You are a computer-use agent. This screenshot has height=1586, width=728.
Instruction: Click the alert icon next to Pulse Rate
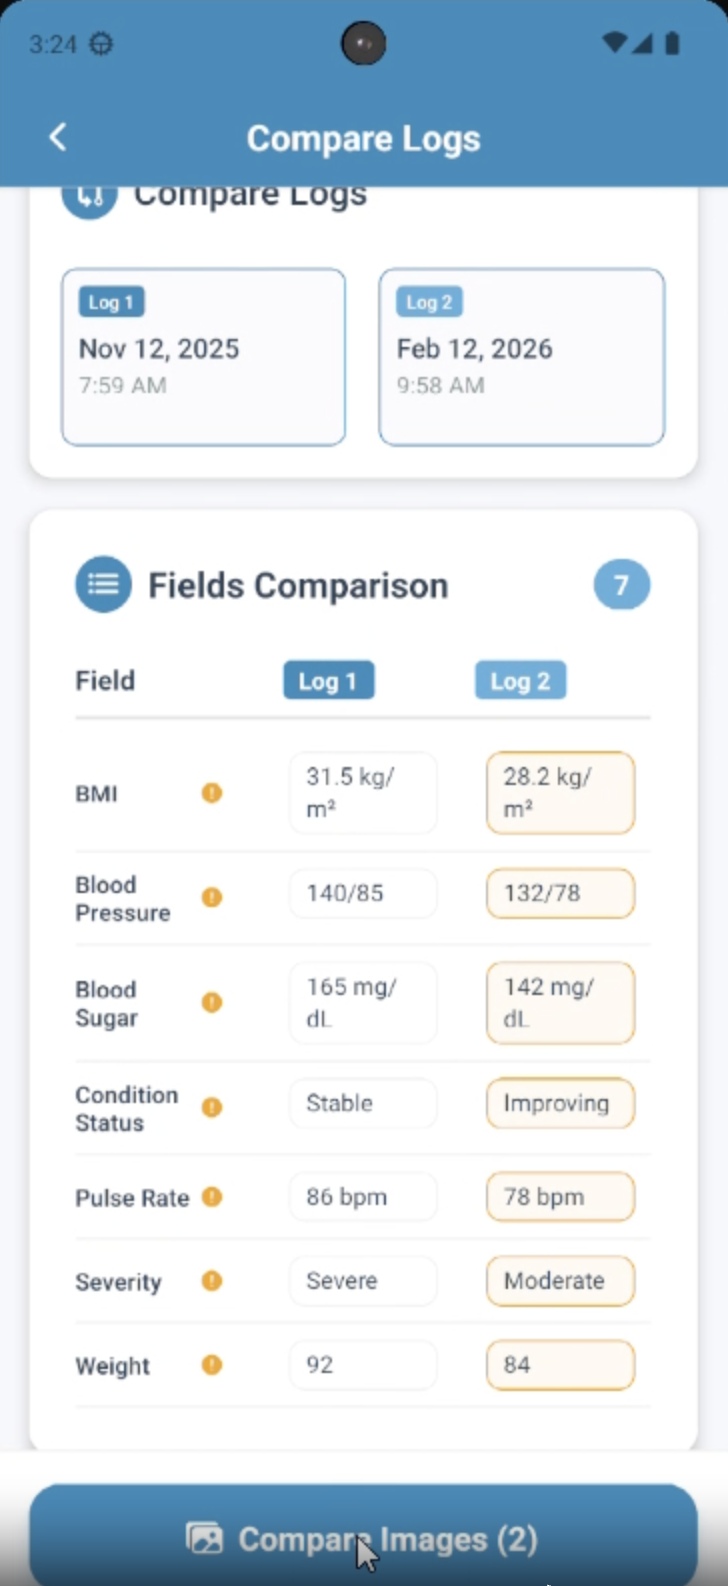(212, 1196)
